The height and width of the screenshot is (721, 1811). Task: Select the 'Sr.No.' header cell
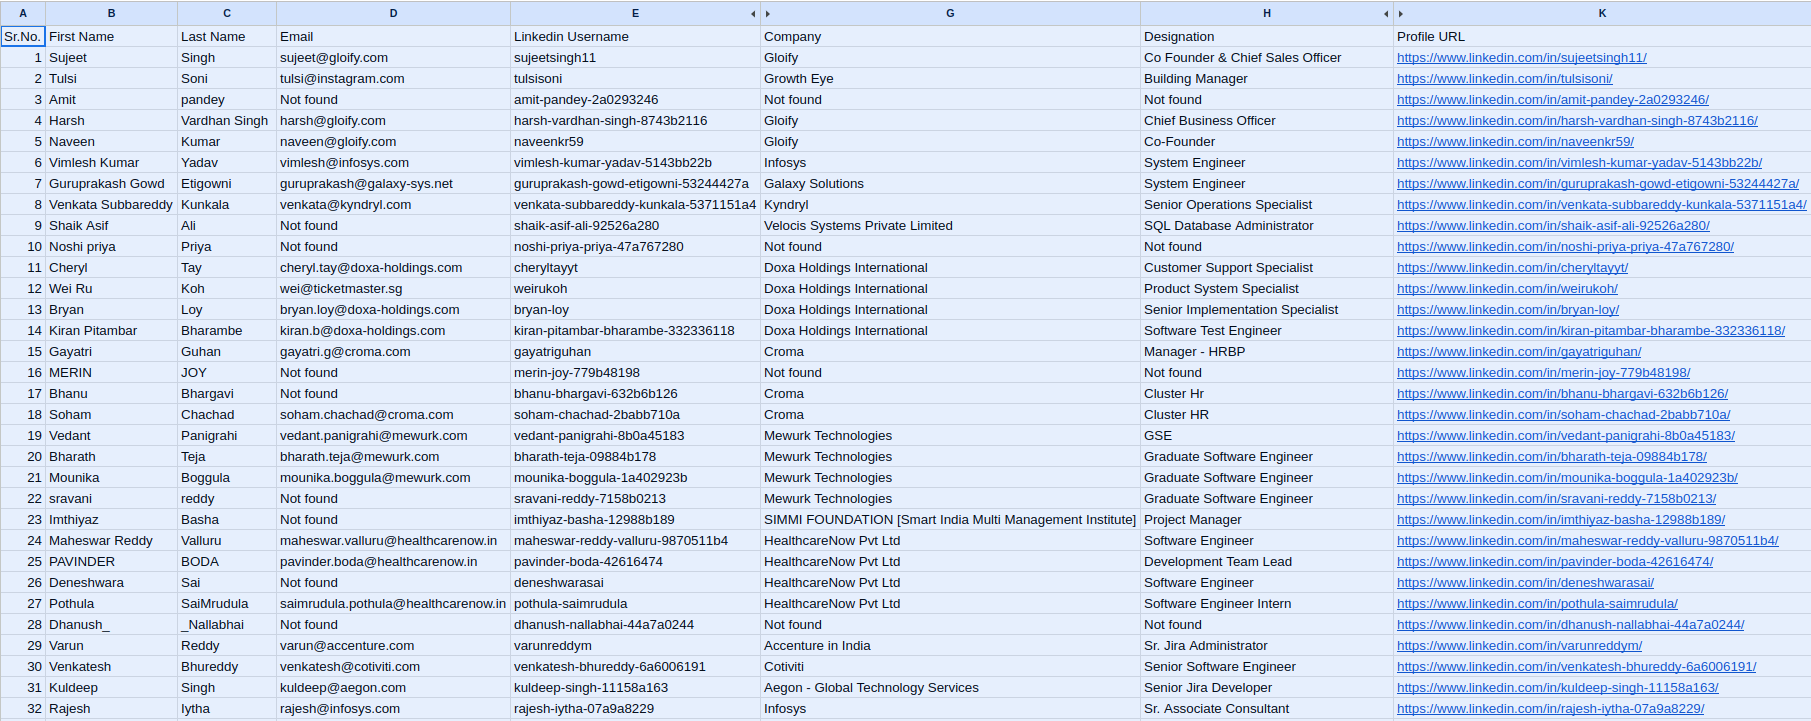pos(23,37)
